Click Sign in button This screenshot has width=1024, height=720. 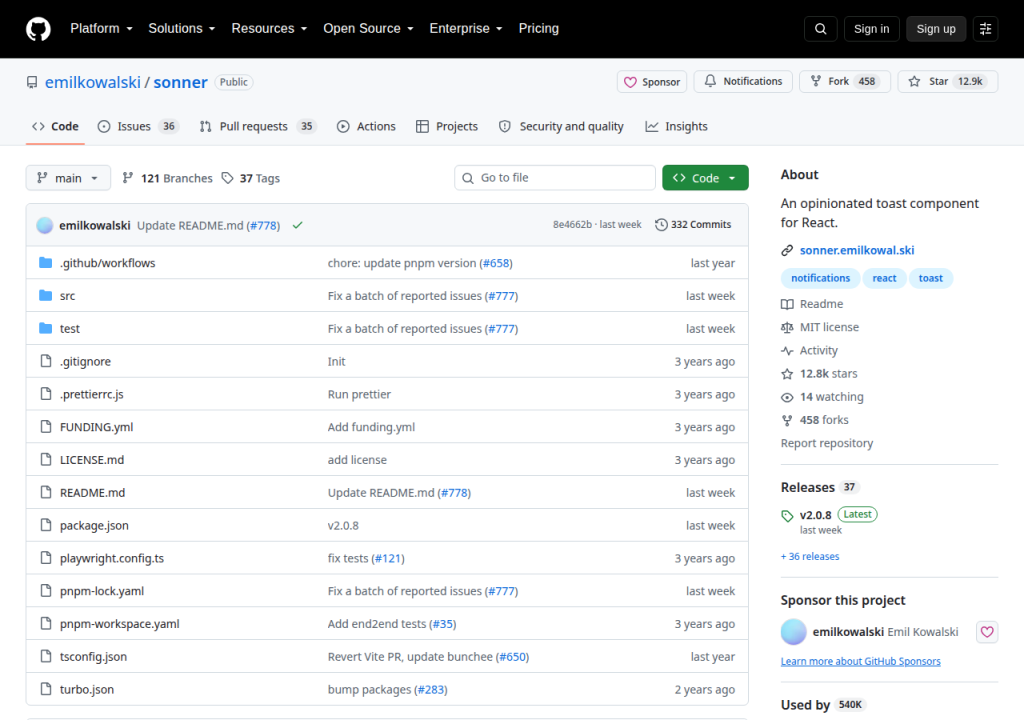click(871, 29)
